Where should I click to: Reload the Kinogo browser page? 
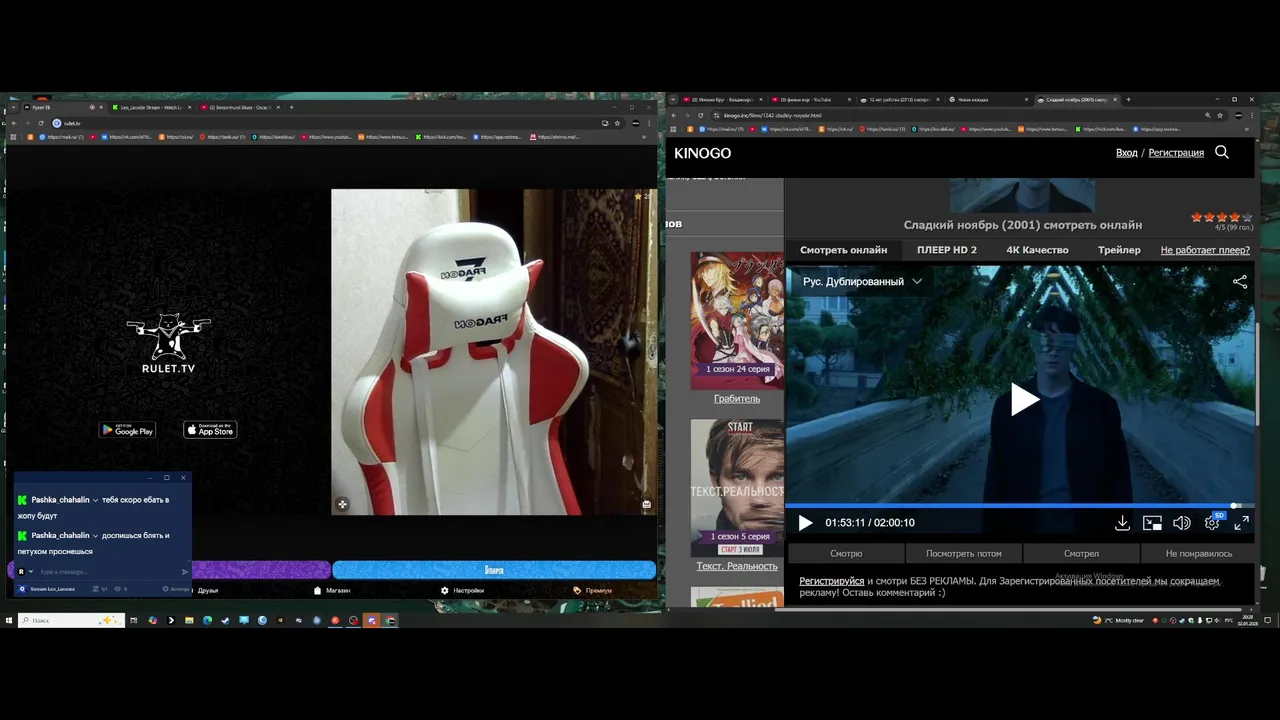point(701,115)
